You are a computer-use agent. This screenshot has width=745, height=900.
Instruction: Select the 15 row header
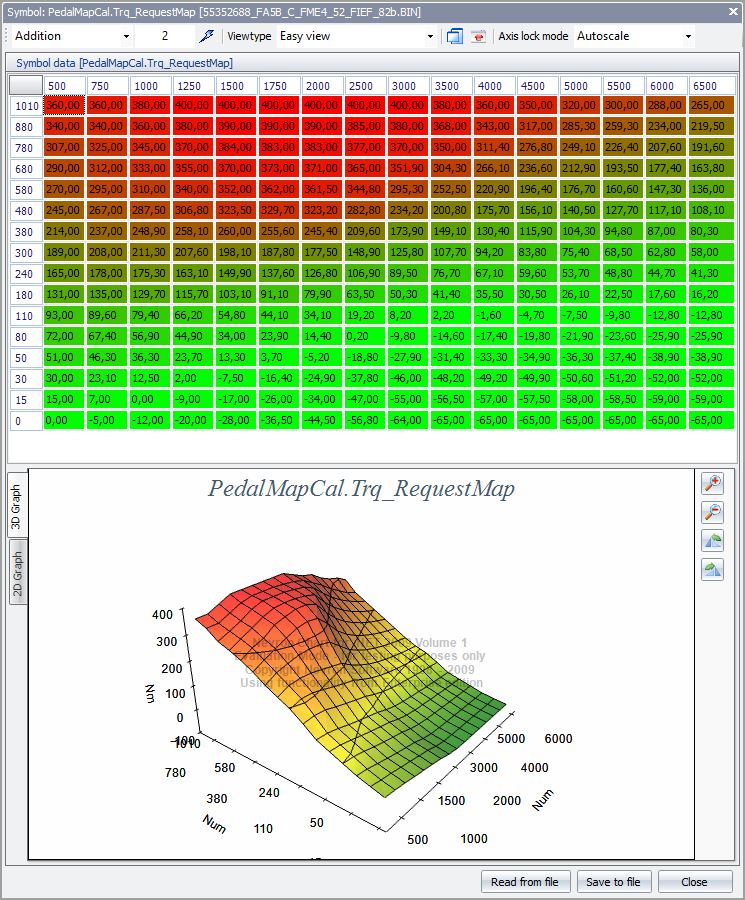[x=26, y=399]
